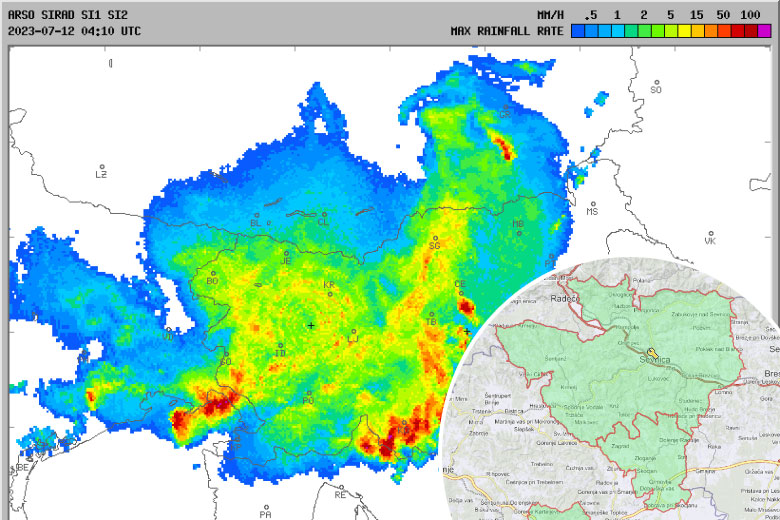Click the 2023-07-12 04:10 UTC timestamp
Image resolution: width=780 pixels, height=520 pixels.
pyautogui.click(x=74, y=31)
